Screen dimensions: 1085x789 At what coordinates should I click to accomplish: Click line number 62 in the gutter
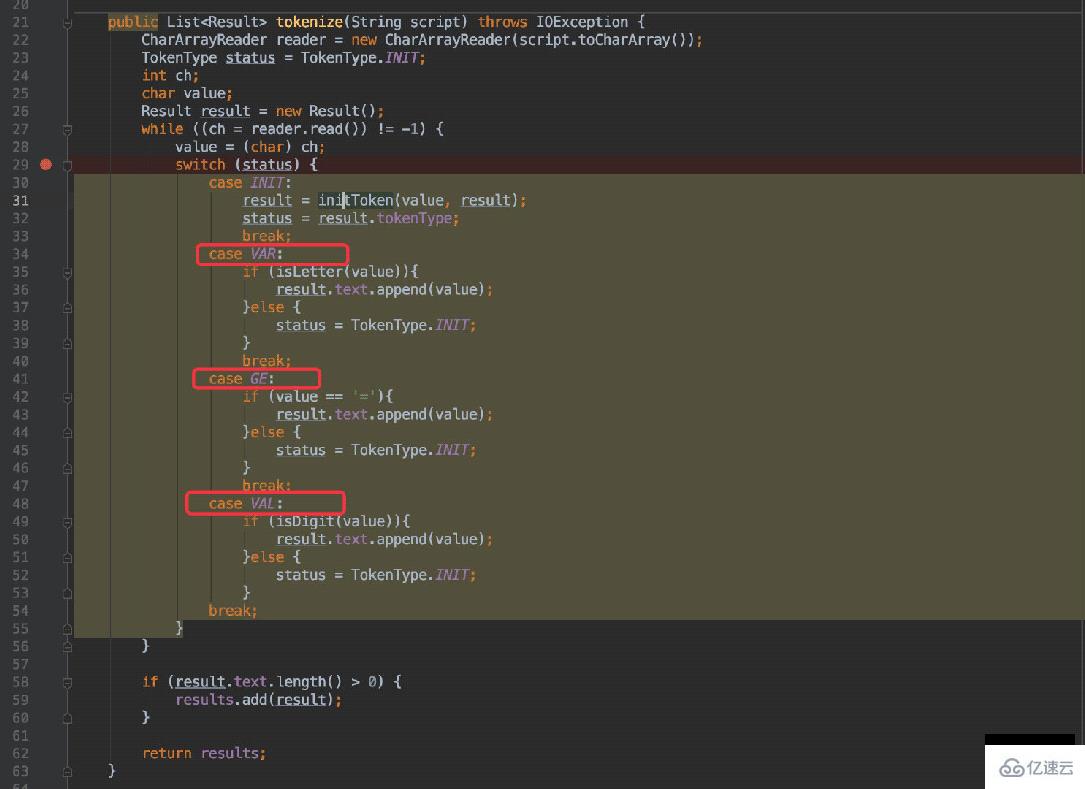pyautogui.click(x=21, y=753)
